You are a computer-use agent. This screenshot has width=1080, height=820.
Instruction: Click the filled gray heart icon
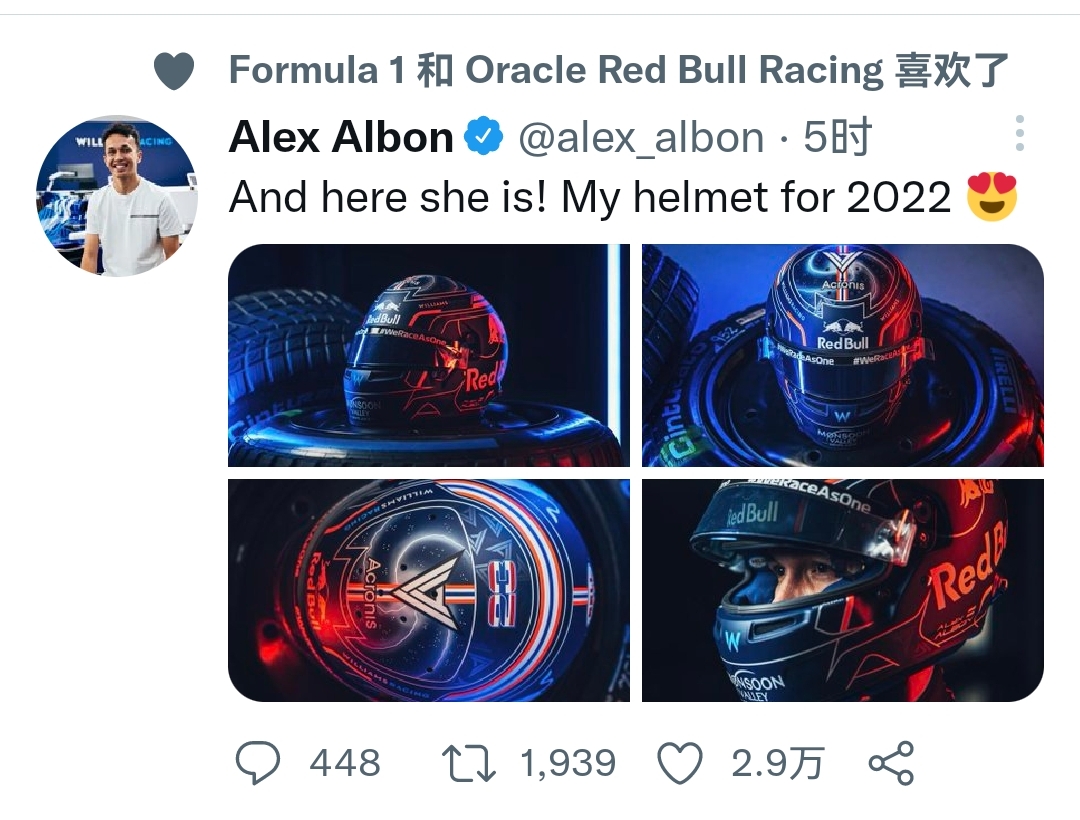click(x=174, y=72)
